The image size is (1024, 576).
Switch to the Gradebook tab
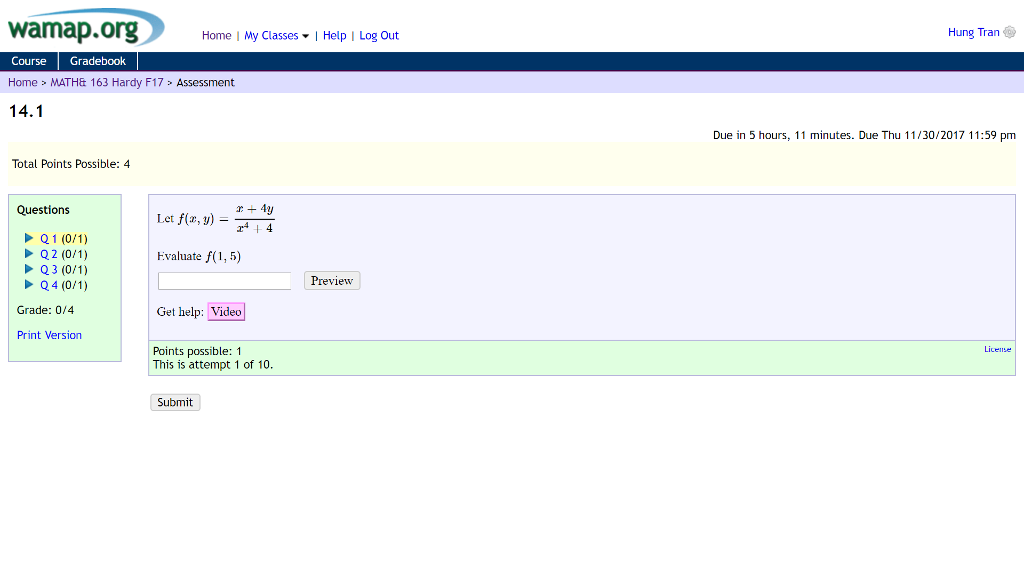click(96, 60)
